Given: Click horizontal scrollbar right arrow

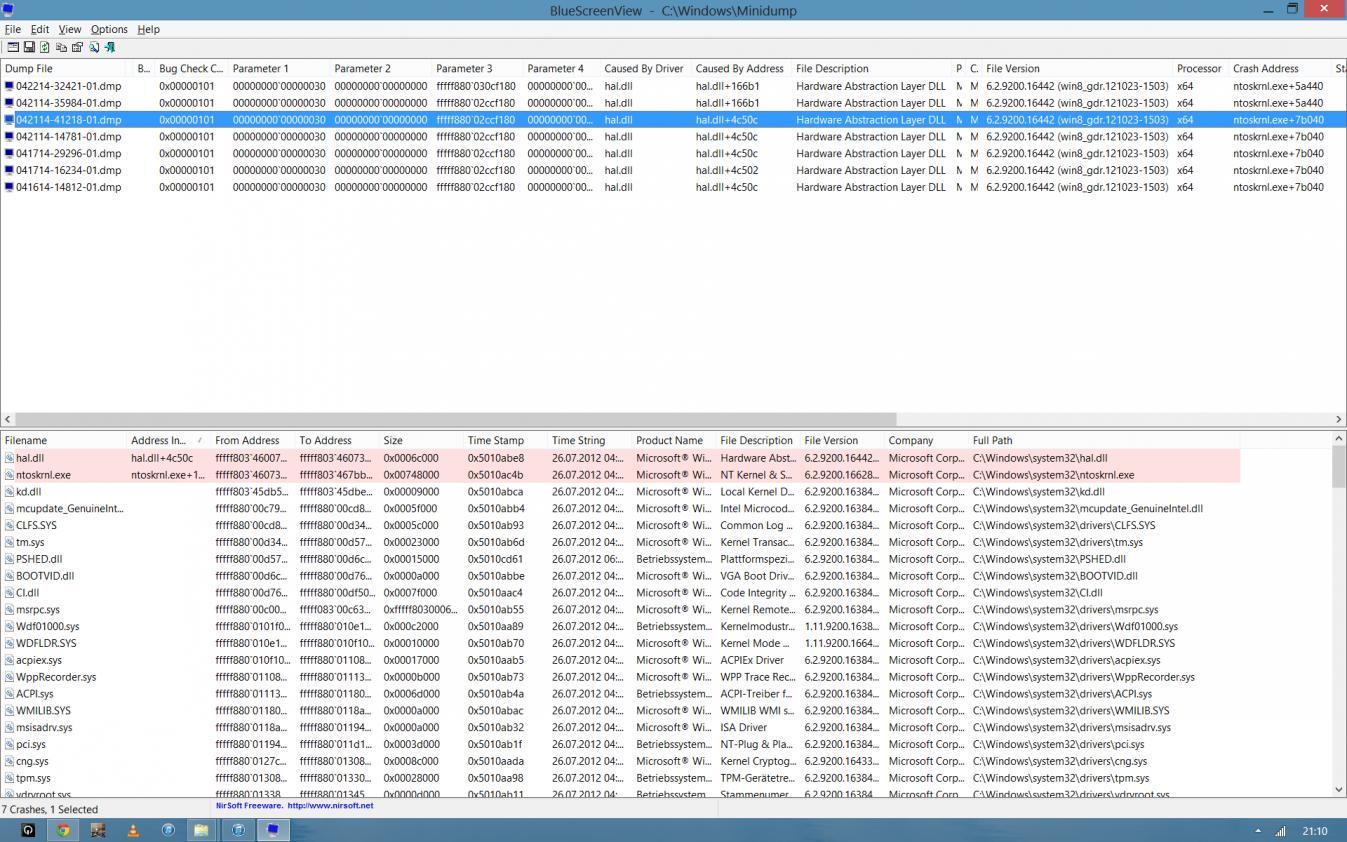Looking at the screenshot, I should (1339, 420).
